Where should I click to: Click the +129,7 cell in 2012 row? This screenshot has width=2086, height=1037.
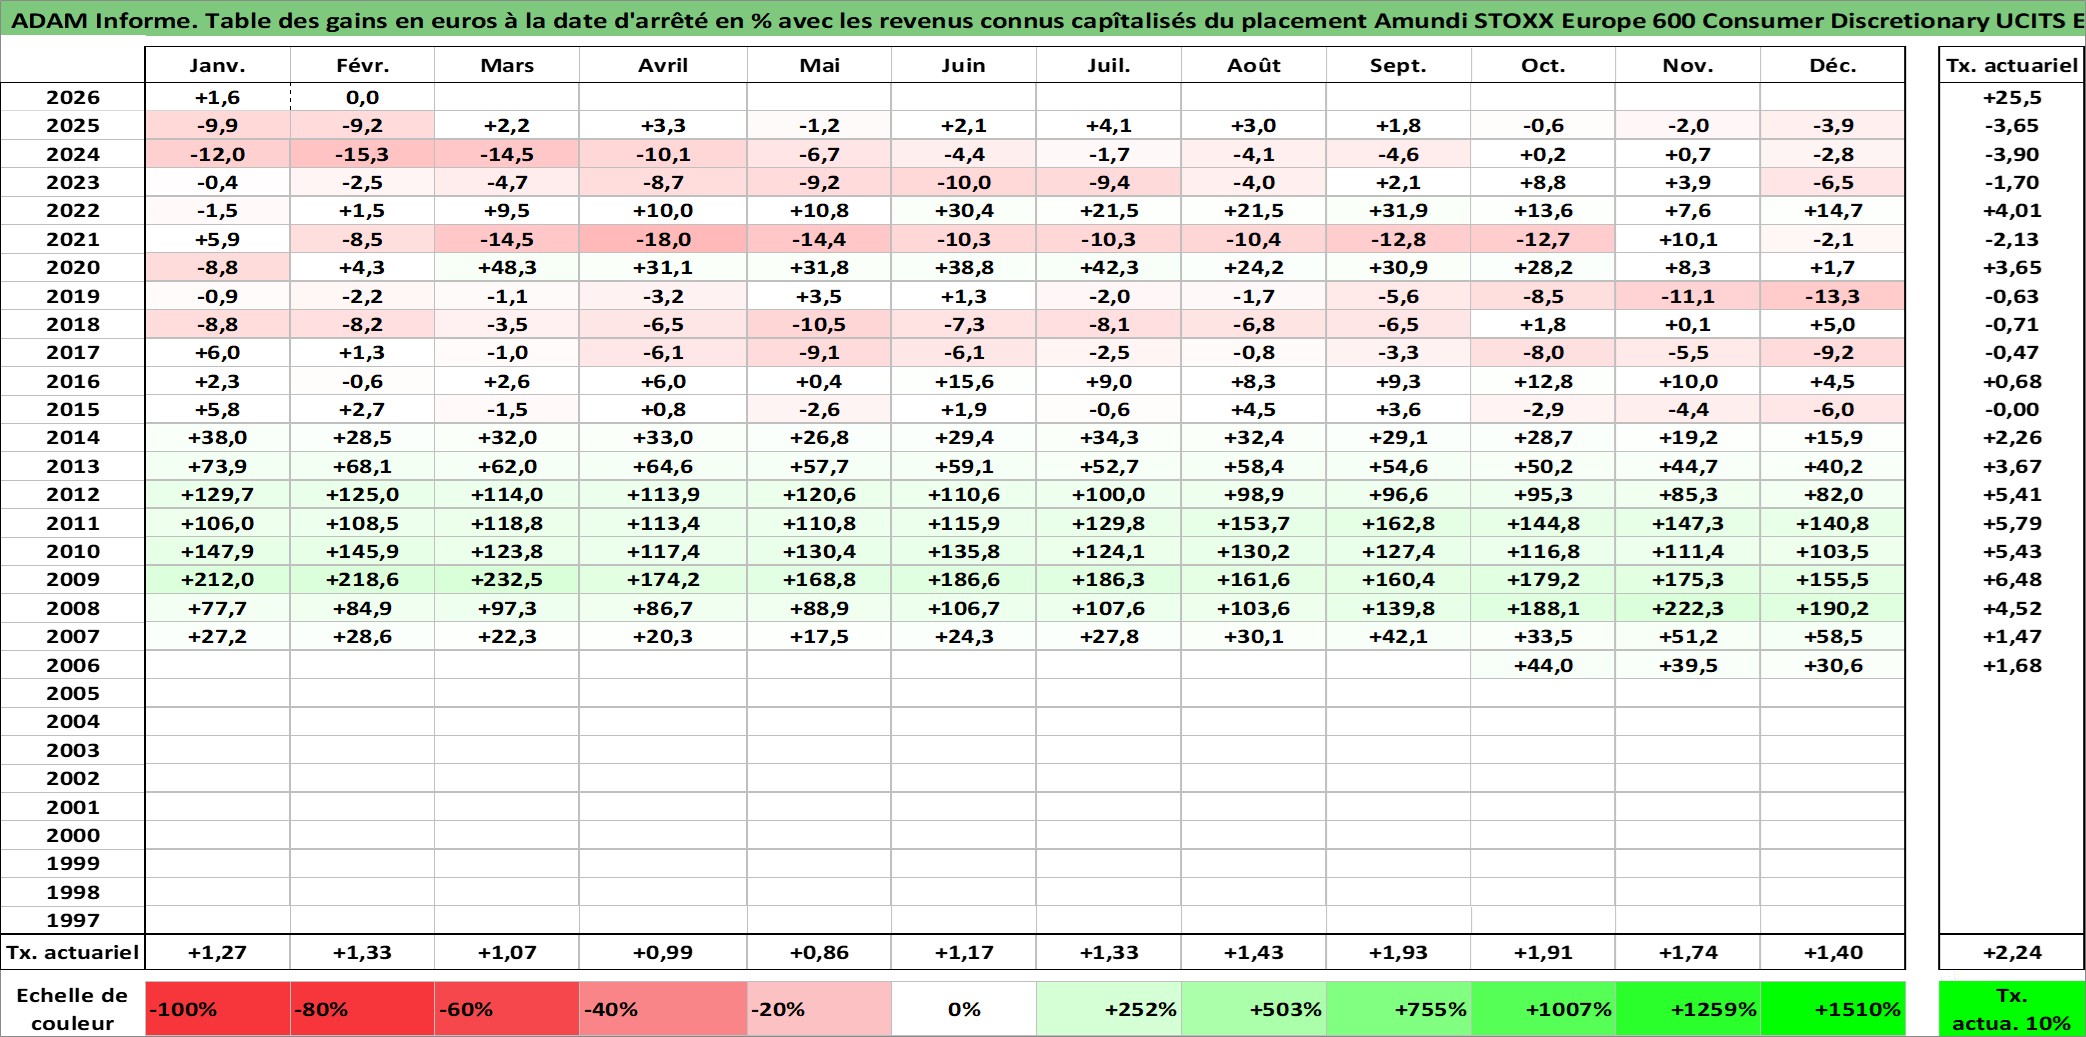[218, 494]
